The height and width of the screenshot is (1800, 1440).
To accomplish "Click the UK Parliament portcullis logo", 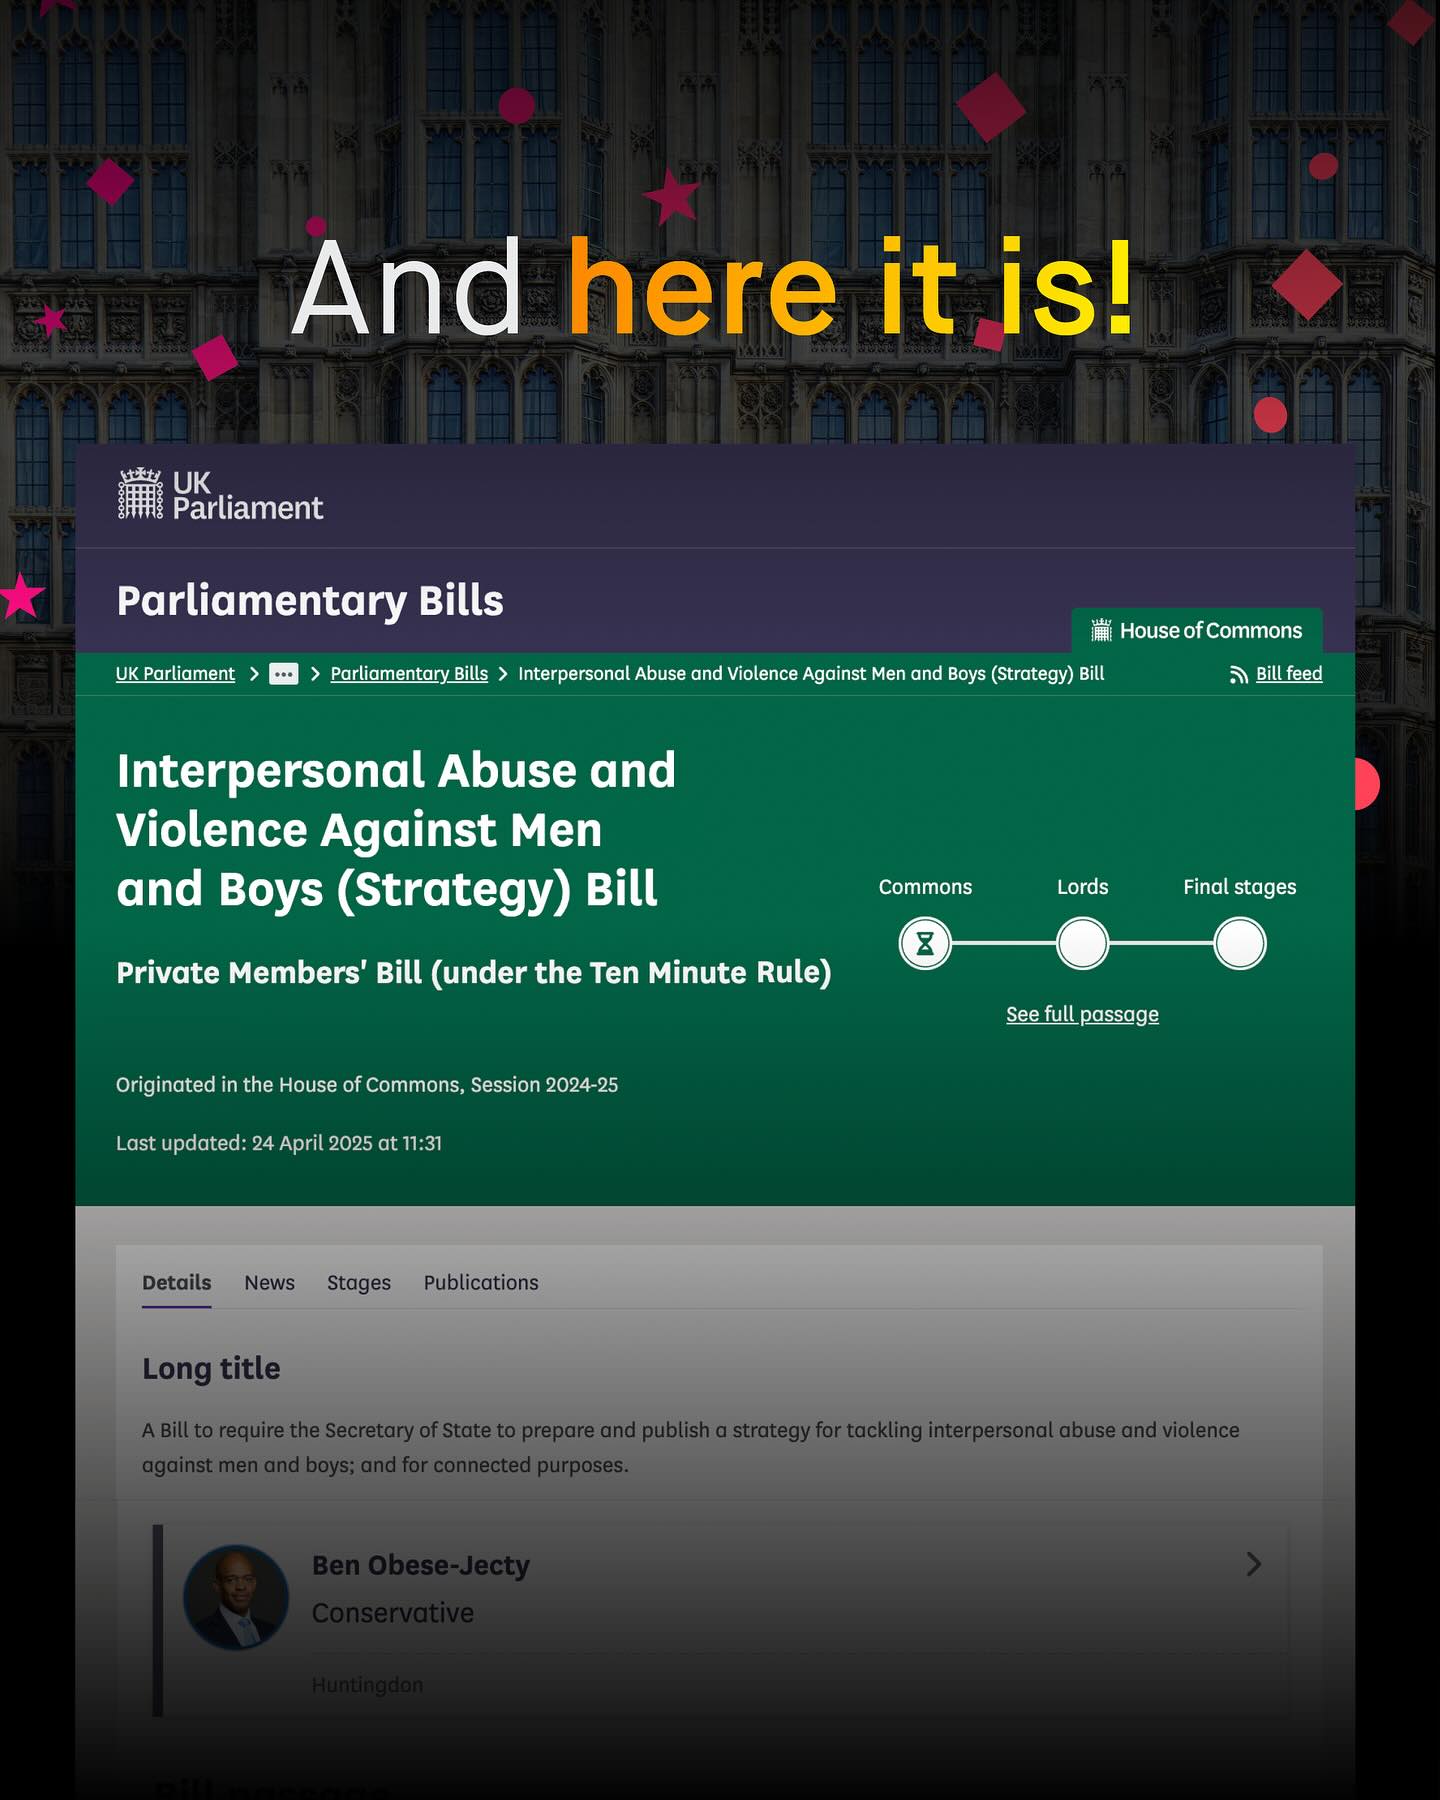I will [140, 494].
